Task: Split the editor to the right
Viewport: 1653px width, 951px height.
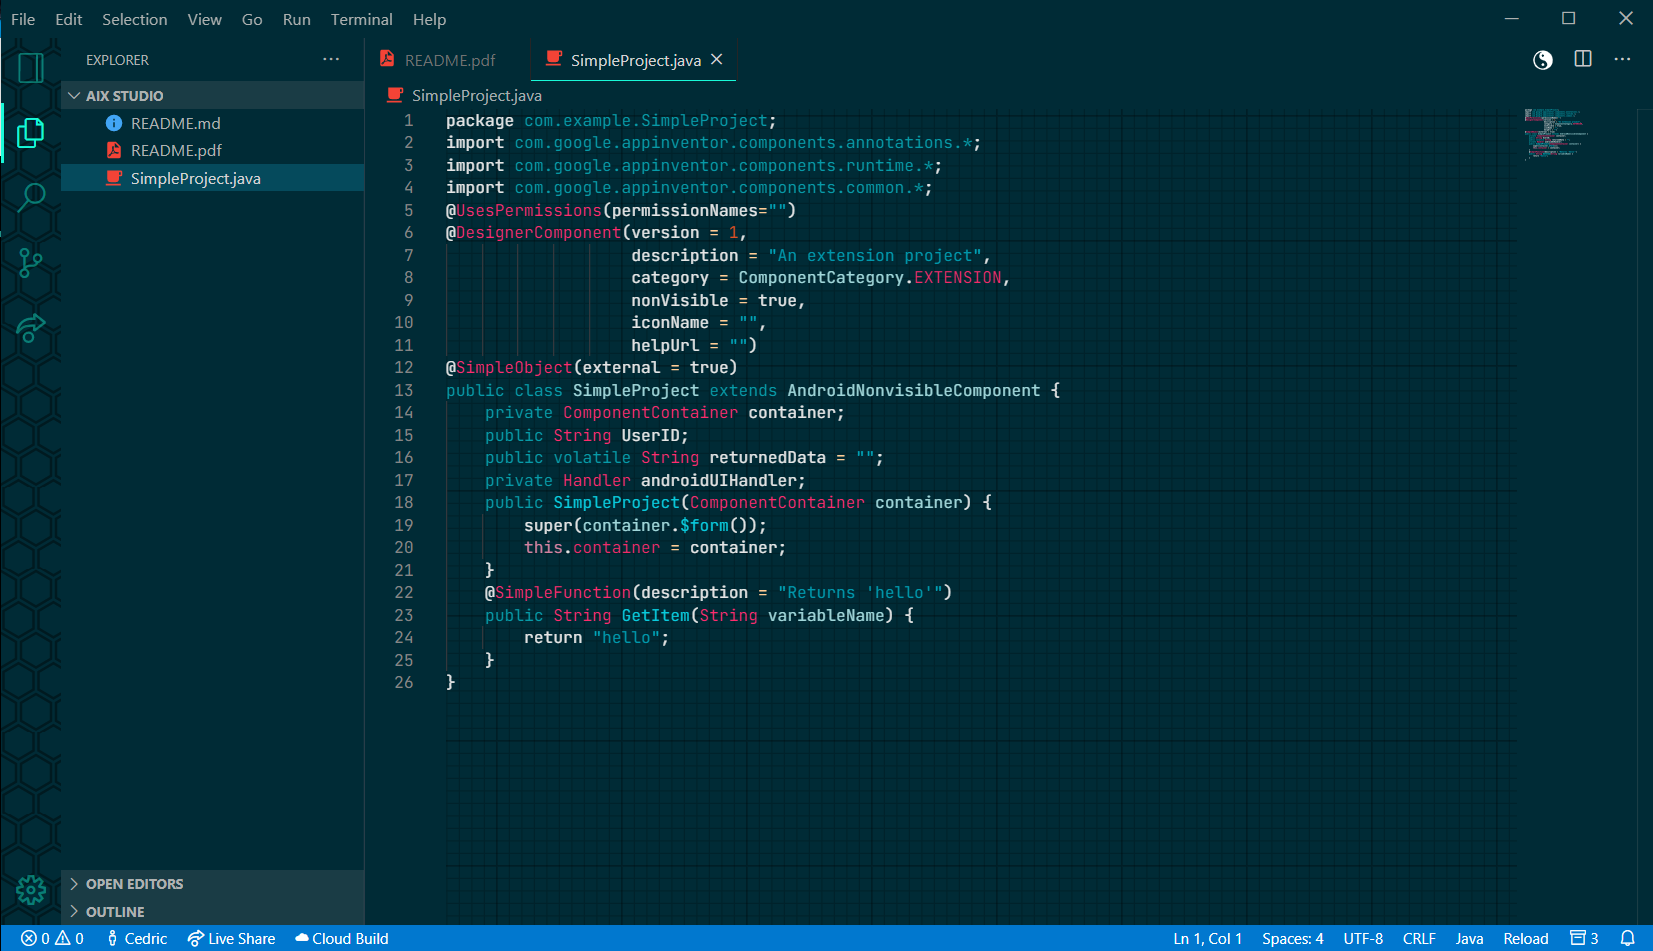Action: coord(1583,60)
